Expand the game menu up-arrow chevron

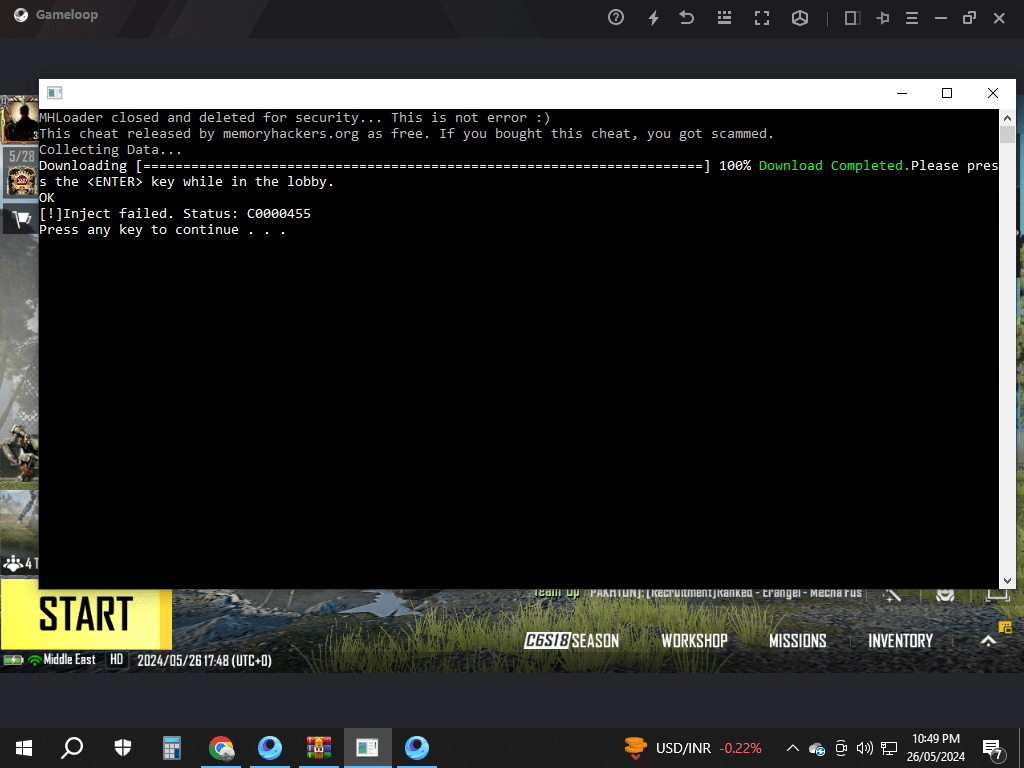point(989,641)
